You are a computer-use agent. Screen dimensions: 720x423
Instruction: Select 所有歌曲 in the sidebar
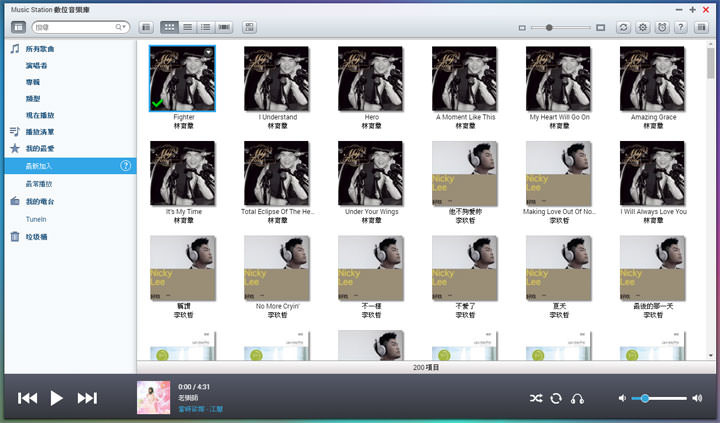click(40, 48)
